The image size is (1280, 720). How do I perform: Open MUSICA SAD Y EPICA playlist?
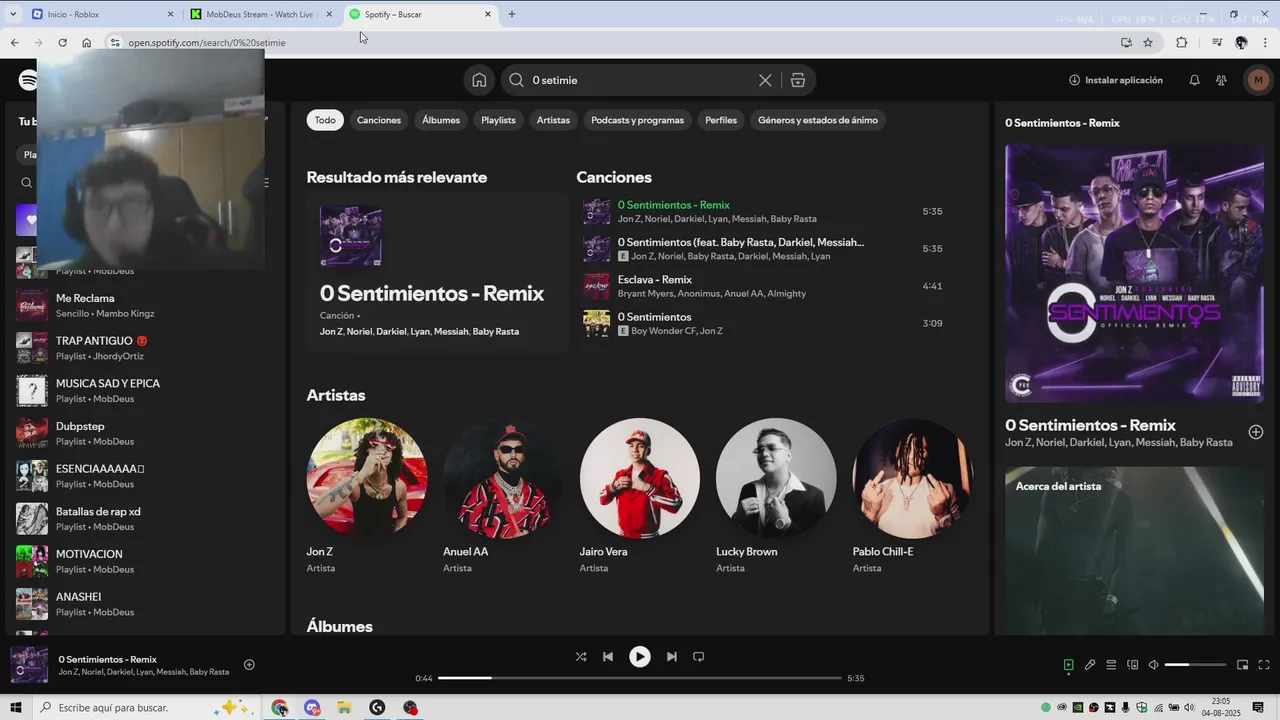(x=144, y=391)
